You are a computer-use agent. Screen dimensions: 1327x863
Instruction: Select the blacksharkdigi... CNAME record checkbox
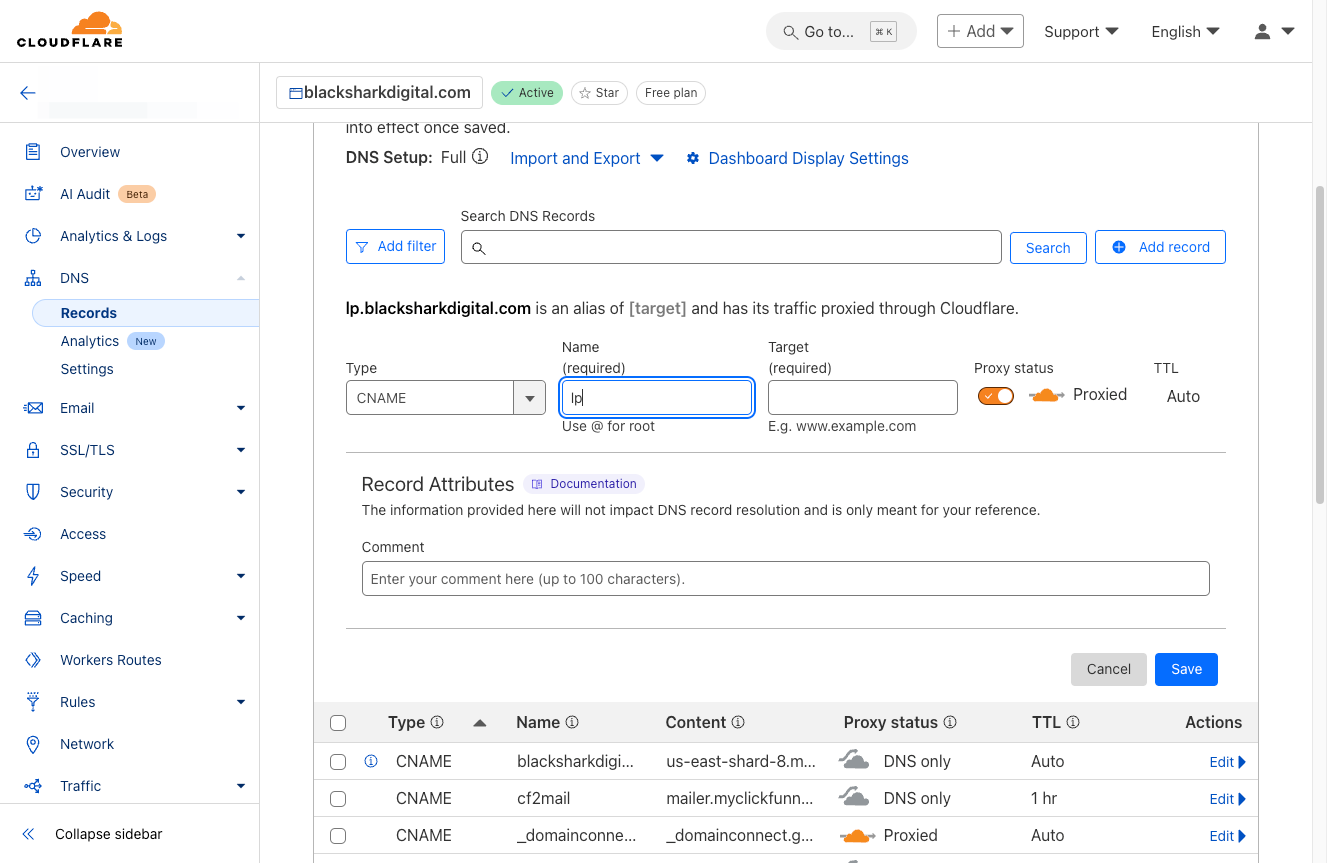338,762
